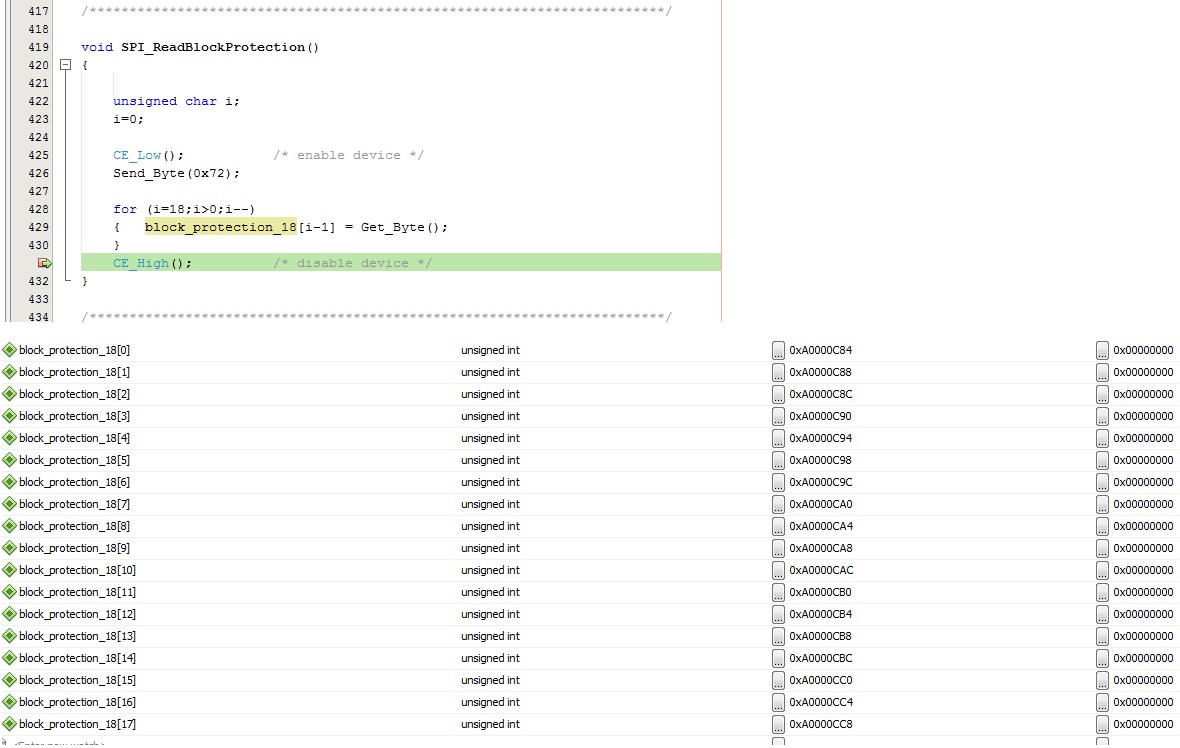Click the CE_Low() call on line 425
The width and height of the screenshot is (1180, 748).
pos(148,155)
